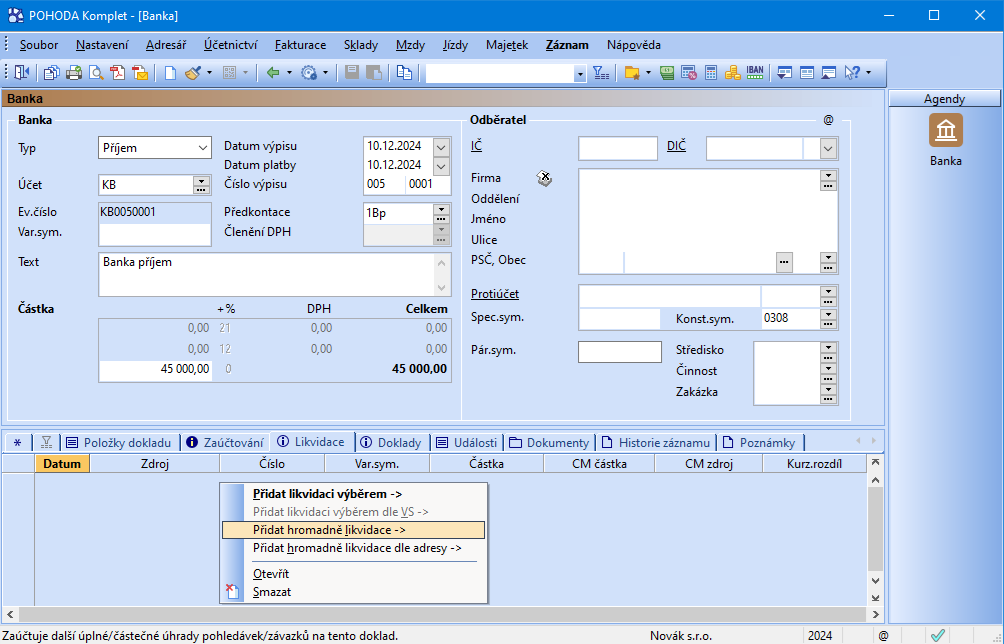Image resolution: width=1004 pixels, height=644 pixels.
Task: Click the IČ underlined label link
Action: 476,146
